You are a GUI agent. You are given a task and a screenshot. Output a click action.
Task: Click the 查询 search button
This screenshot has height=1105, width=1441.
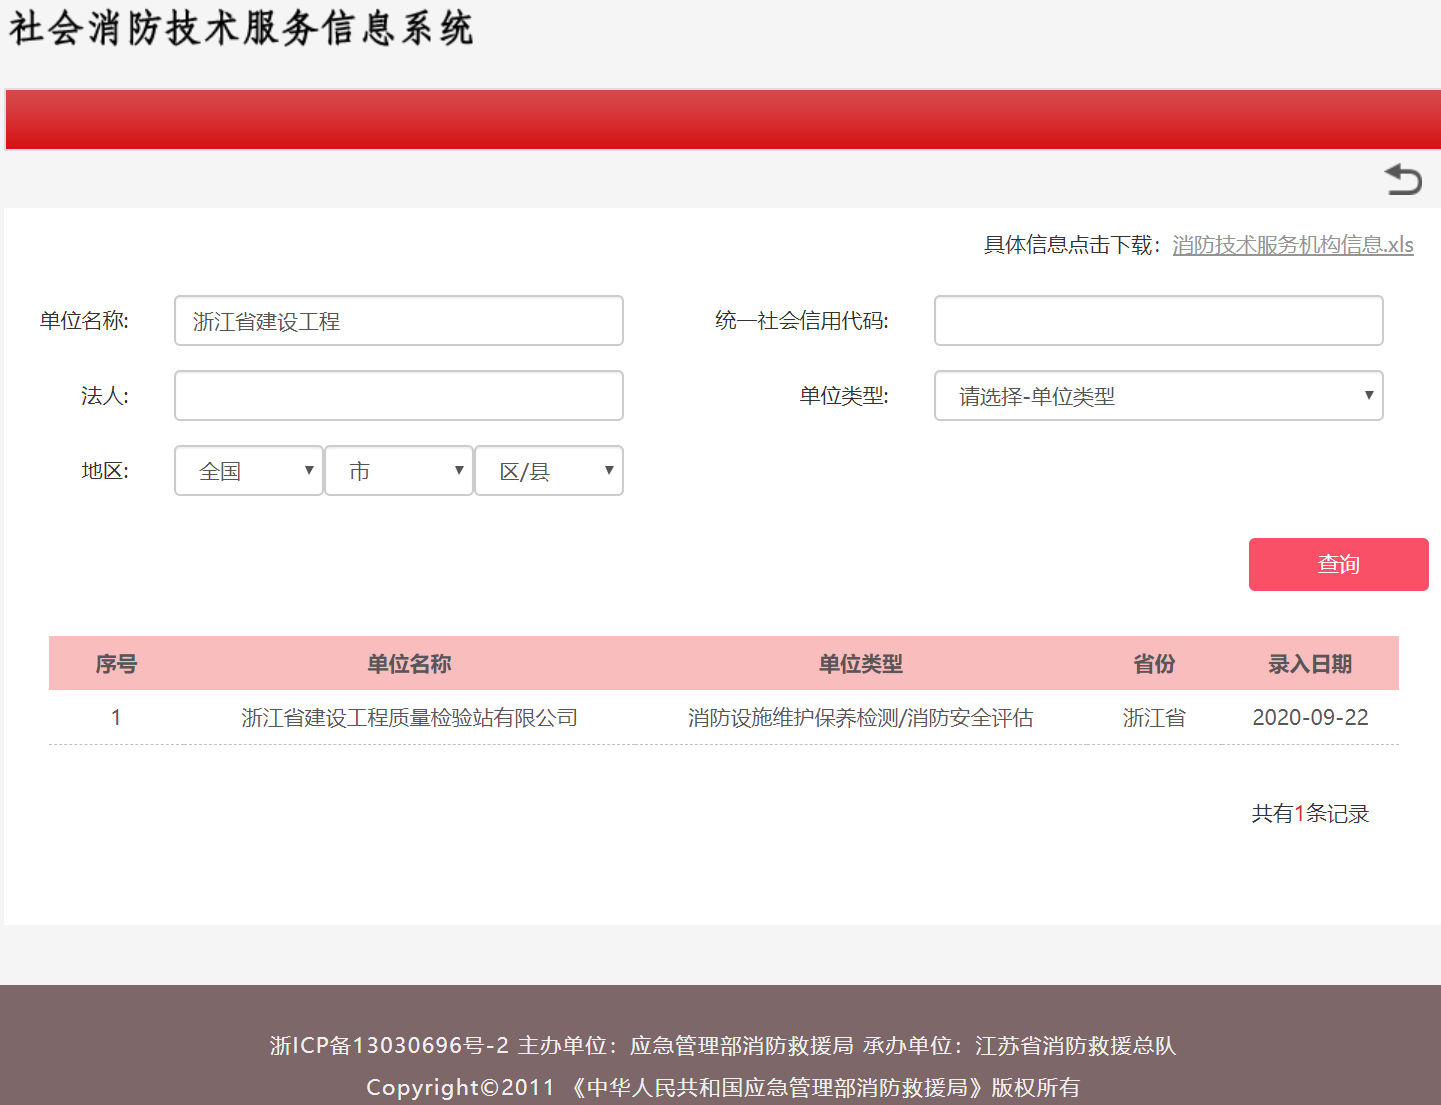coord(1339,565)
